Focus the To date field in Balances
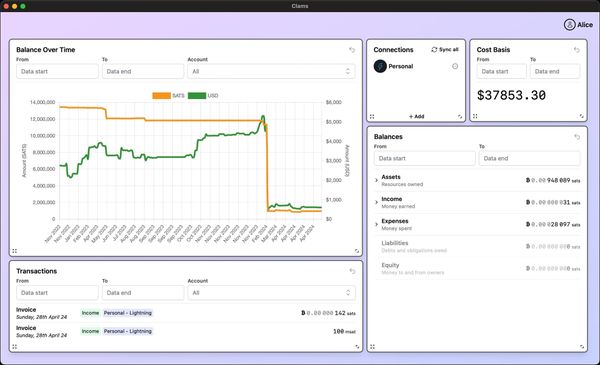The width and height of the screenshot is (600, 365). 529,158
